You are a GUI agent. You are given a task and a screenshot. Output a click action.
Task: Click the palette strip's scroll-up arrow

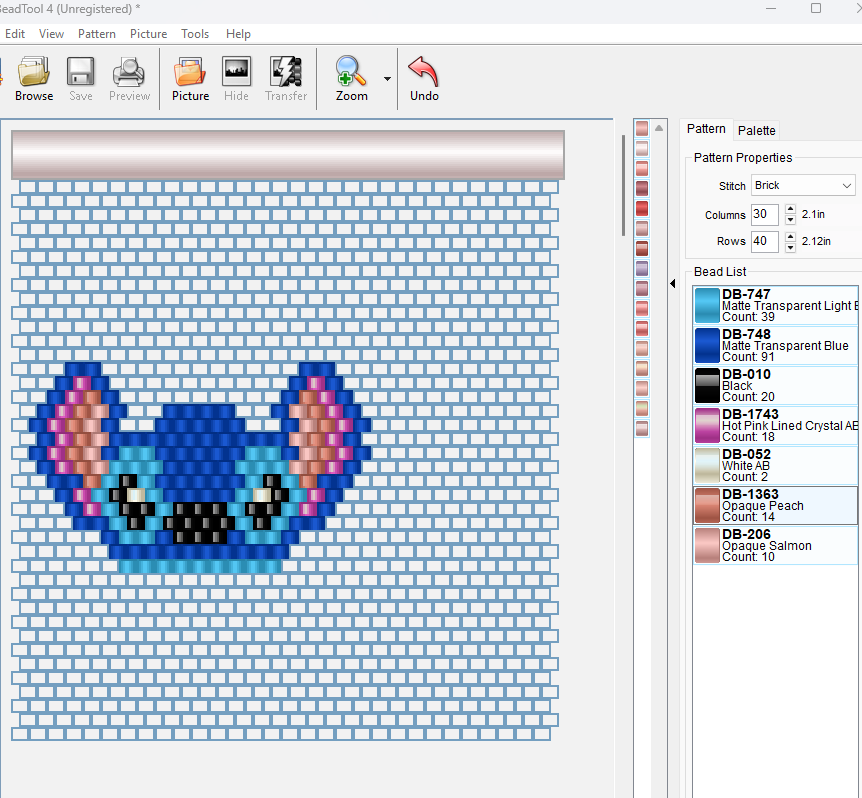click(659, 128)
